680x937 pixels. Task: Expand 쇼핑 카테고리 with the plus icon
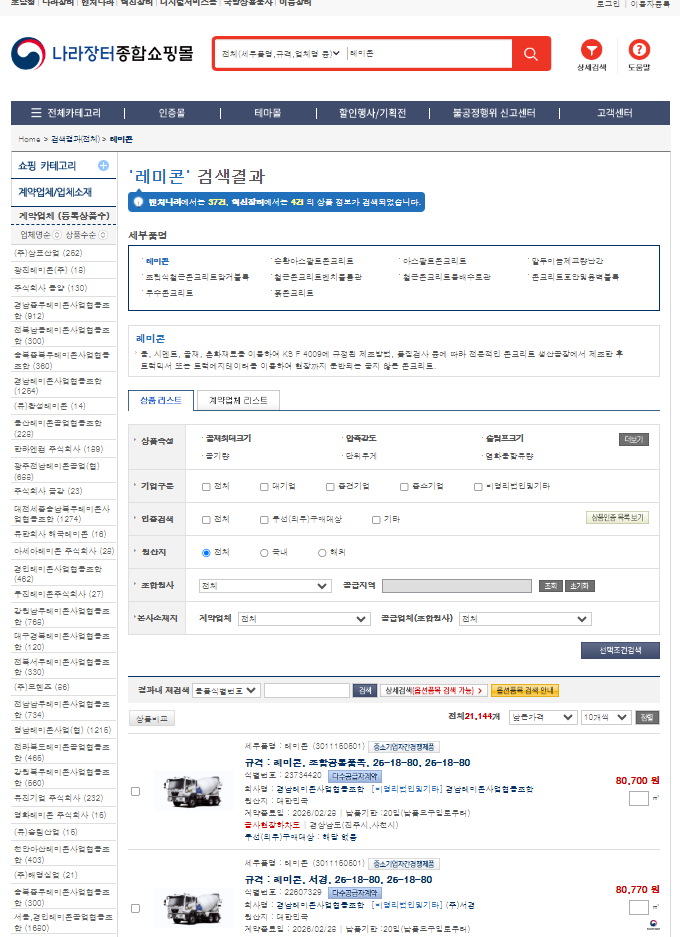click(x=103, y=166)
